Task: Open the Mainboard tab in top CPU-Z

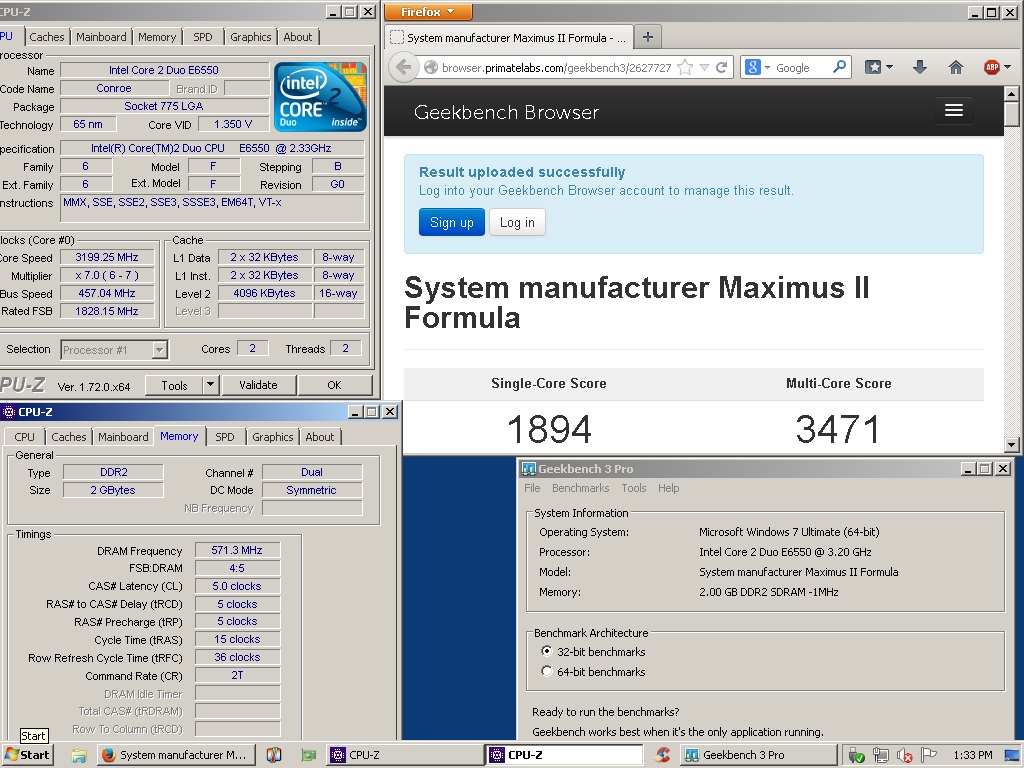Action: tap(101, 37)
